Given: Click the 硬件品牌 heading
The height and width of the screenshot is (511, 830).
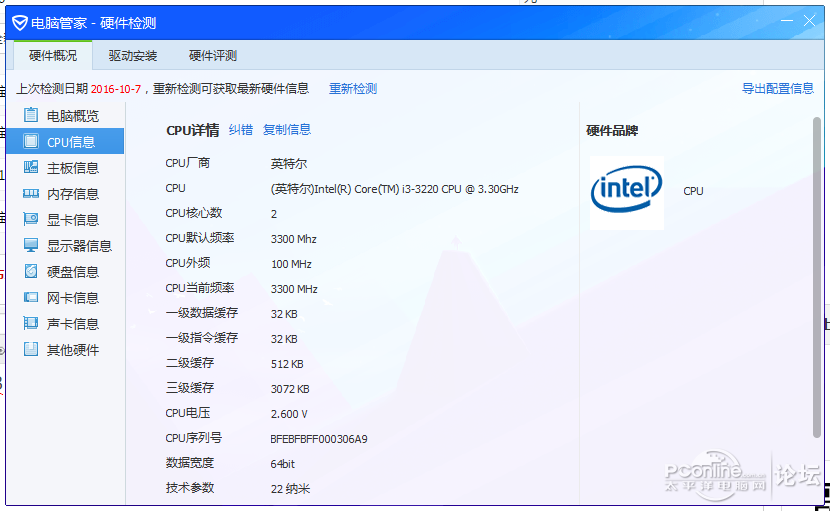Looking at the screenshot, I should click(612, 130).
